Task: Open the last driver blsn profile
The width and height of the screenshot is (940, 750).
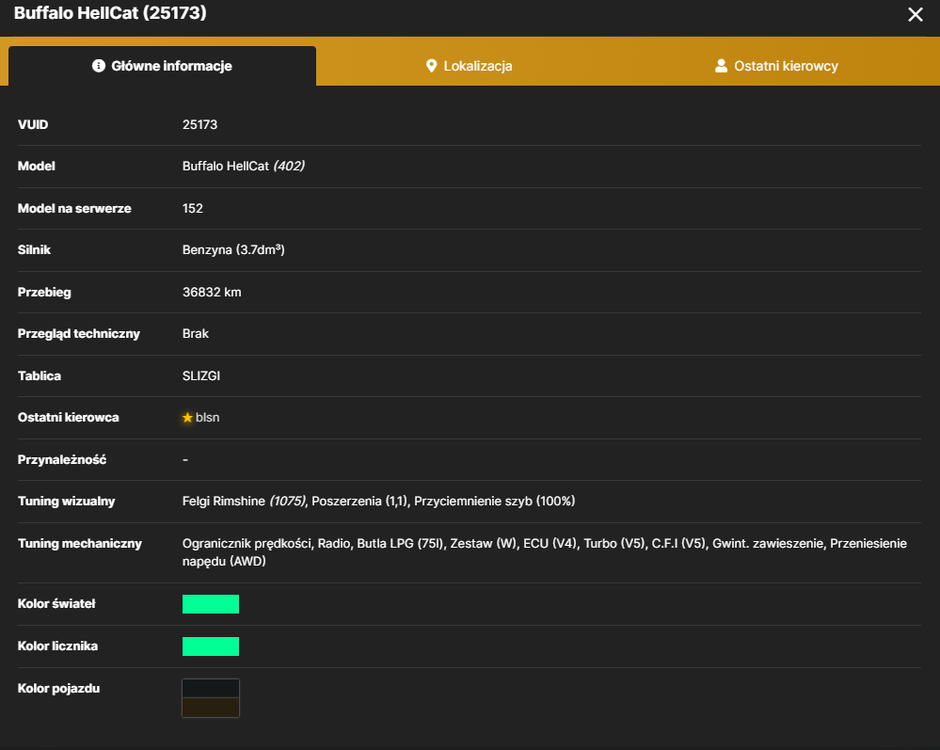Action: (x=207, y=417)
